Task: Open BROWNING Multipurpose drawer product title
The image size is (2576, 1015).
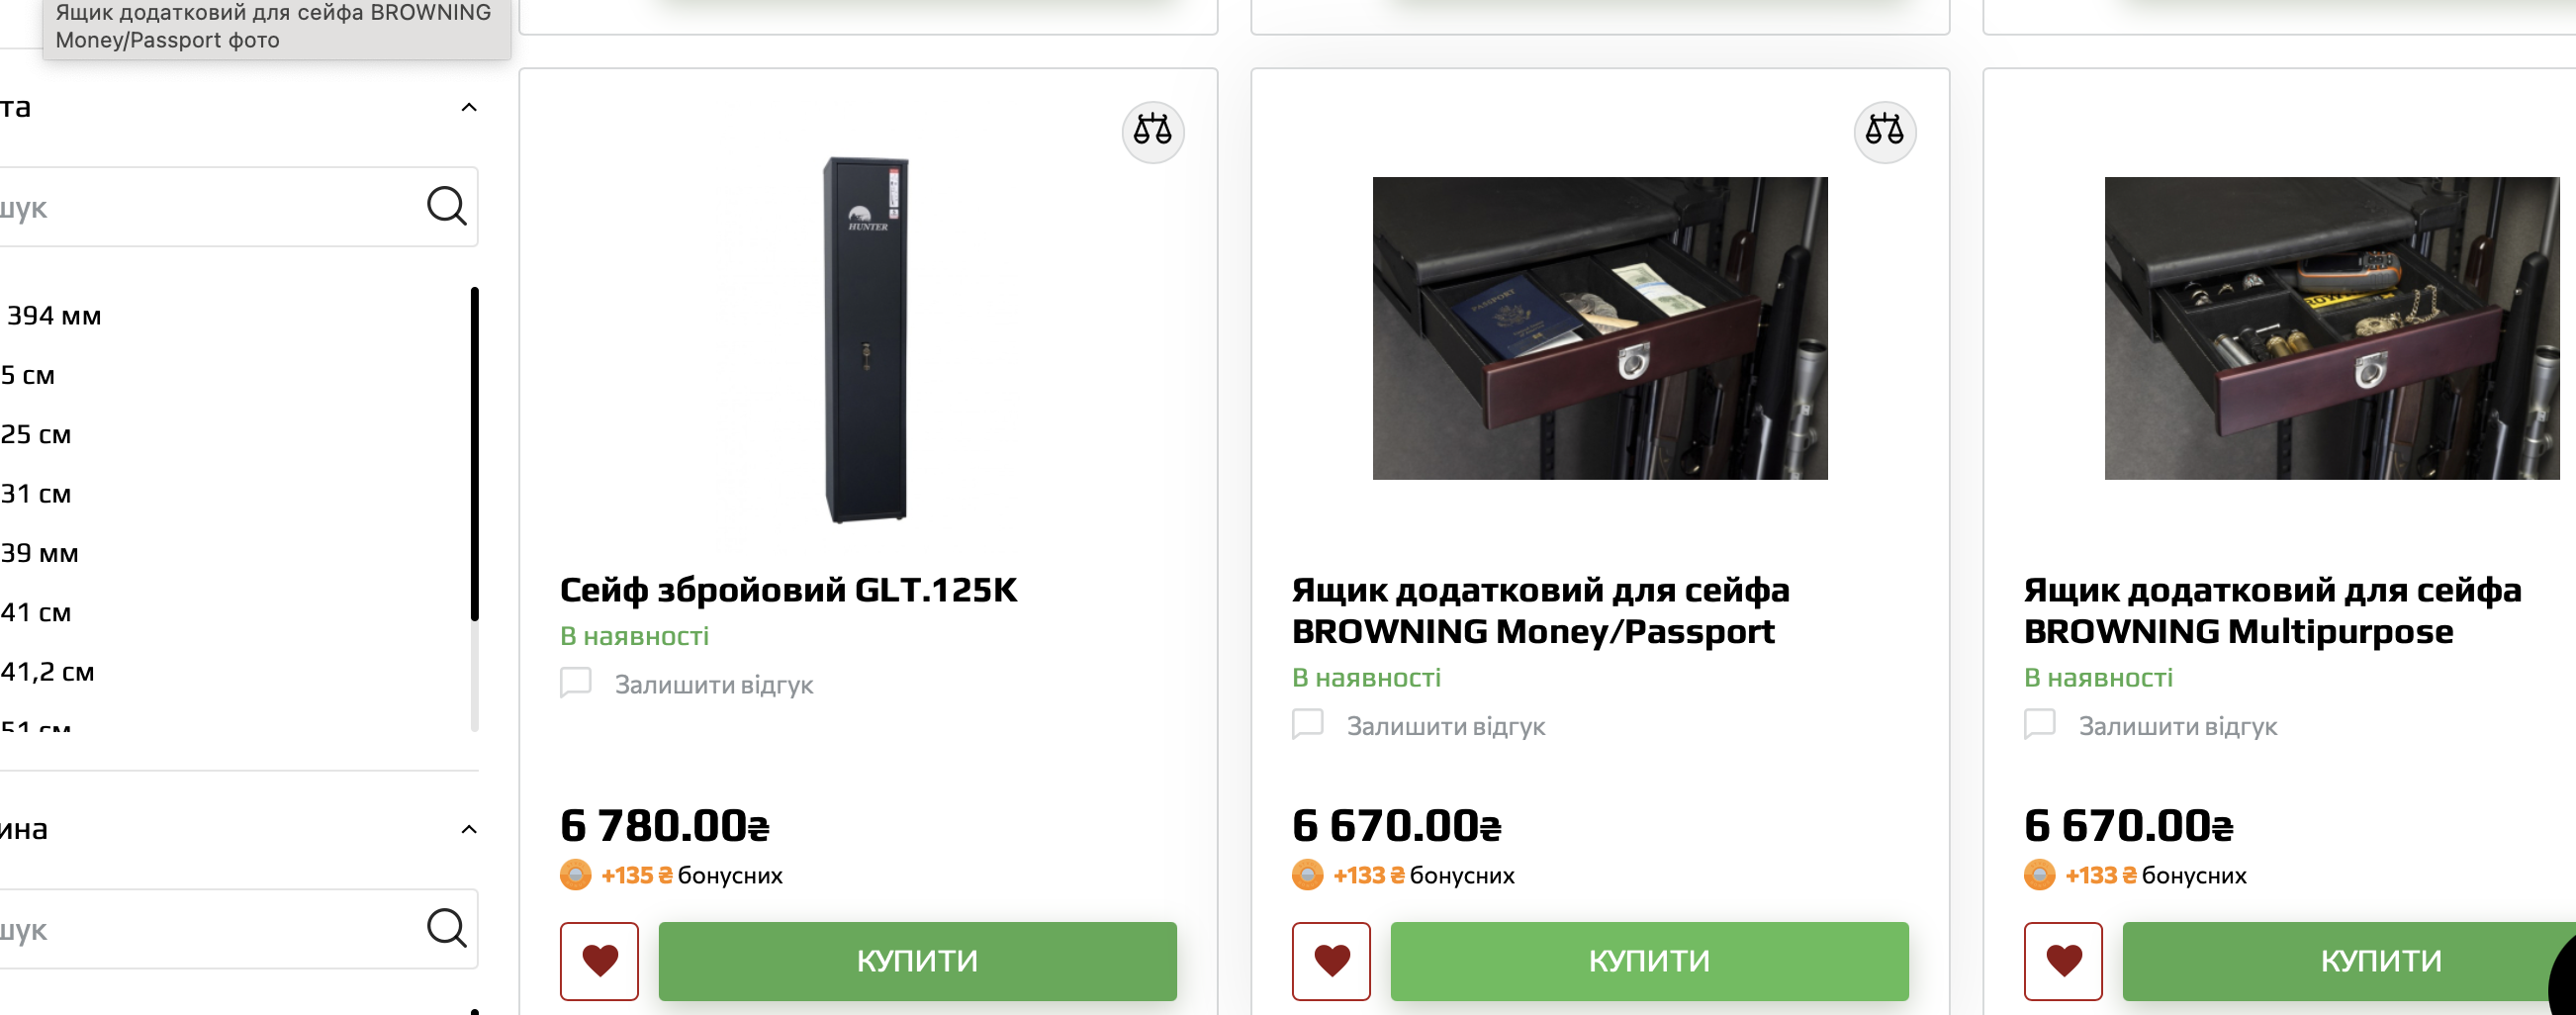Action: [2272, 611]
